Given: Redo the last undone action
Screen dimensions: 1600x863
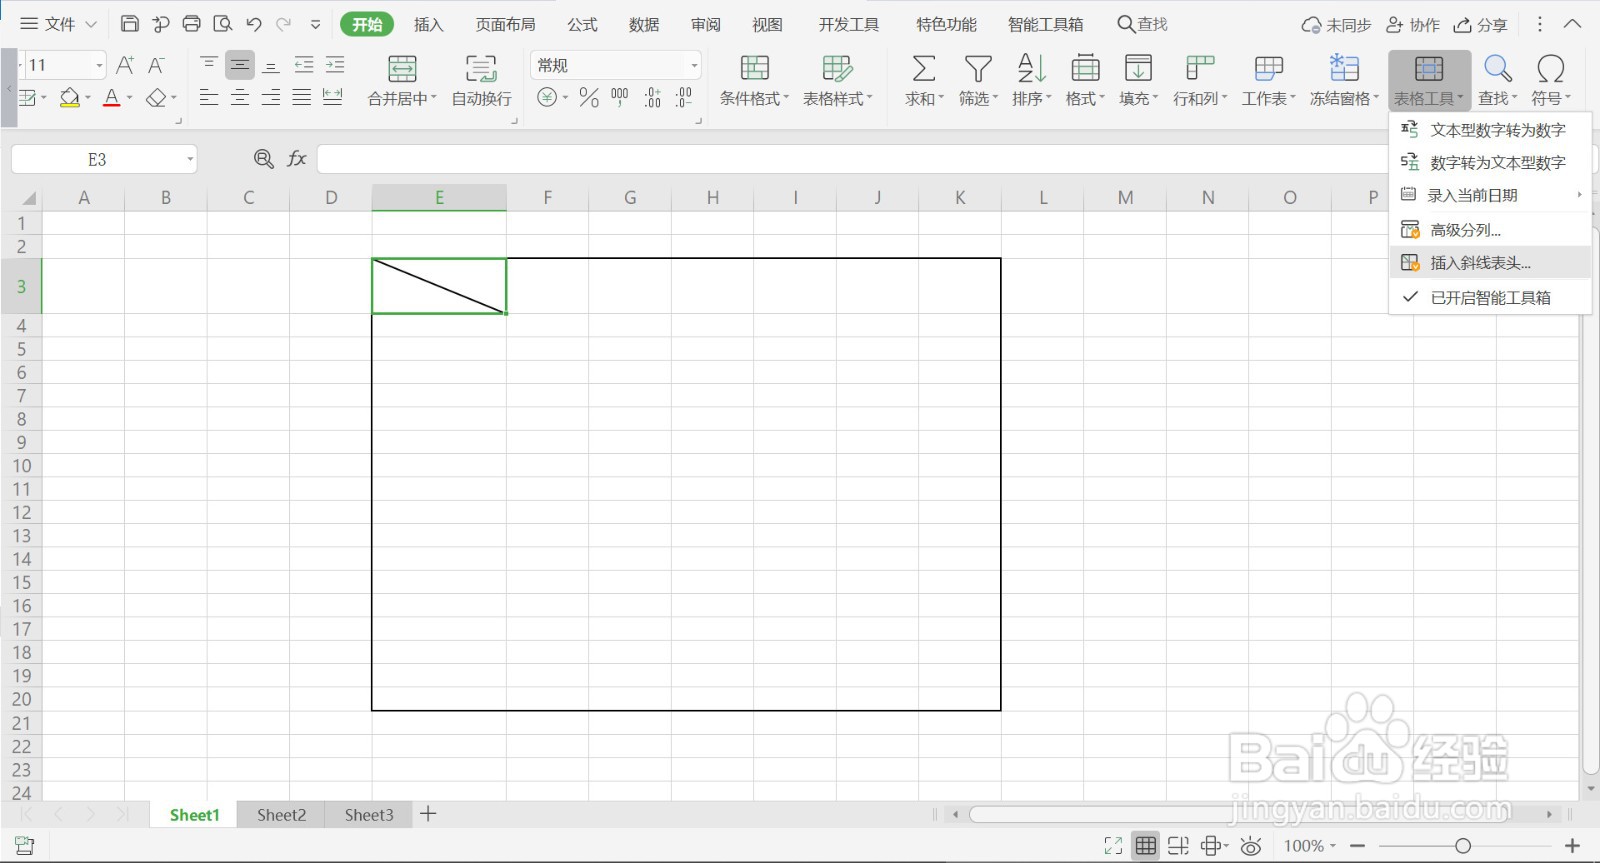Looking at the screenshot, I should (284, 24).
